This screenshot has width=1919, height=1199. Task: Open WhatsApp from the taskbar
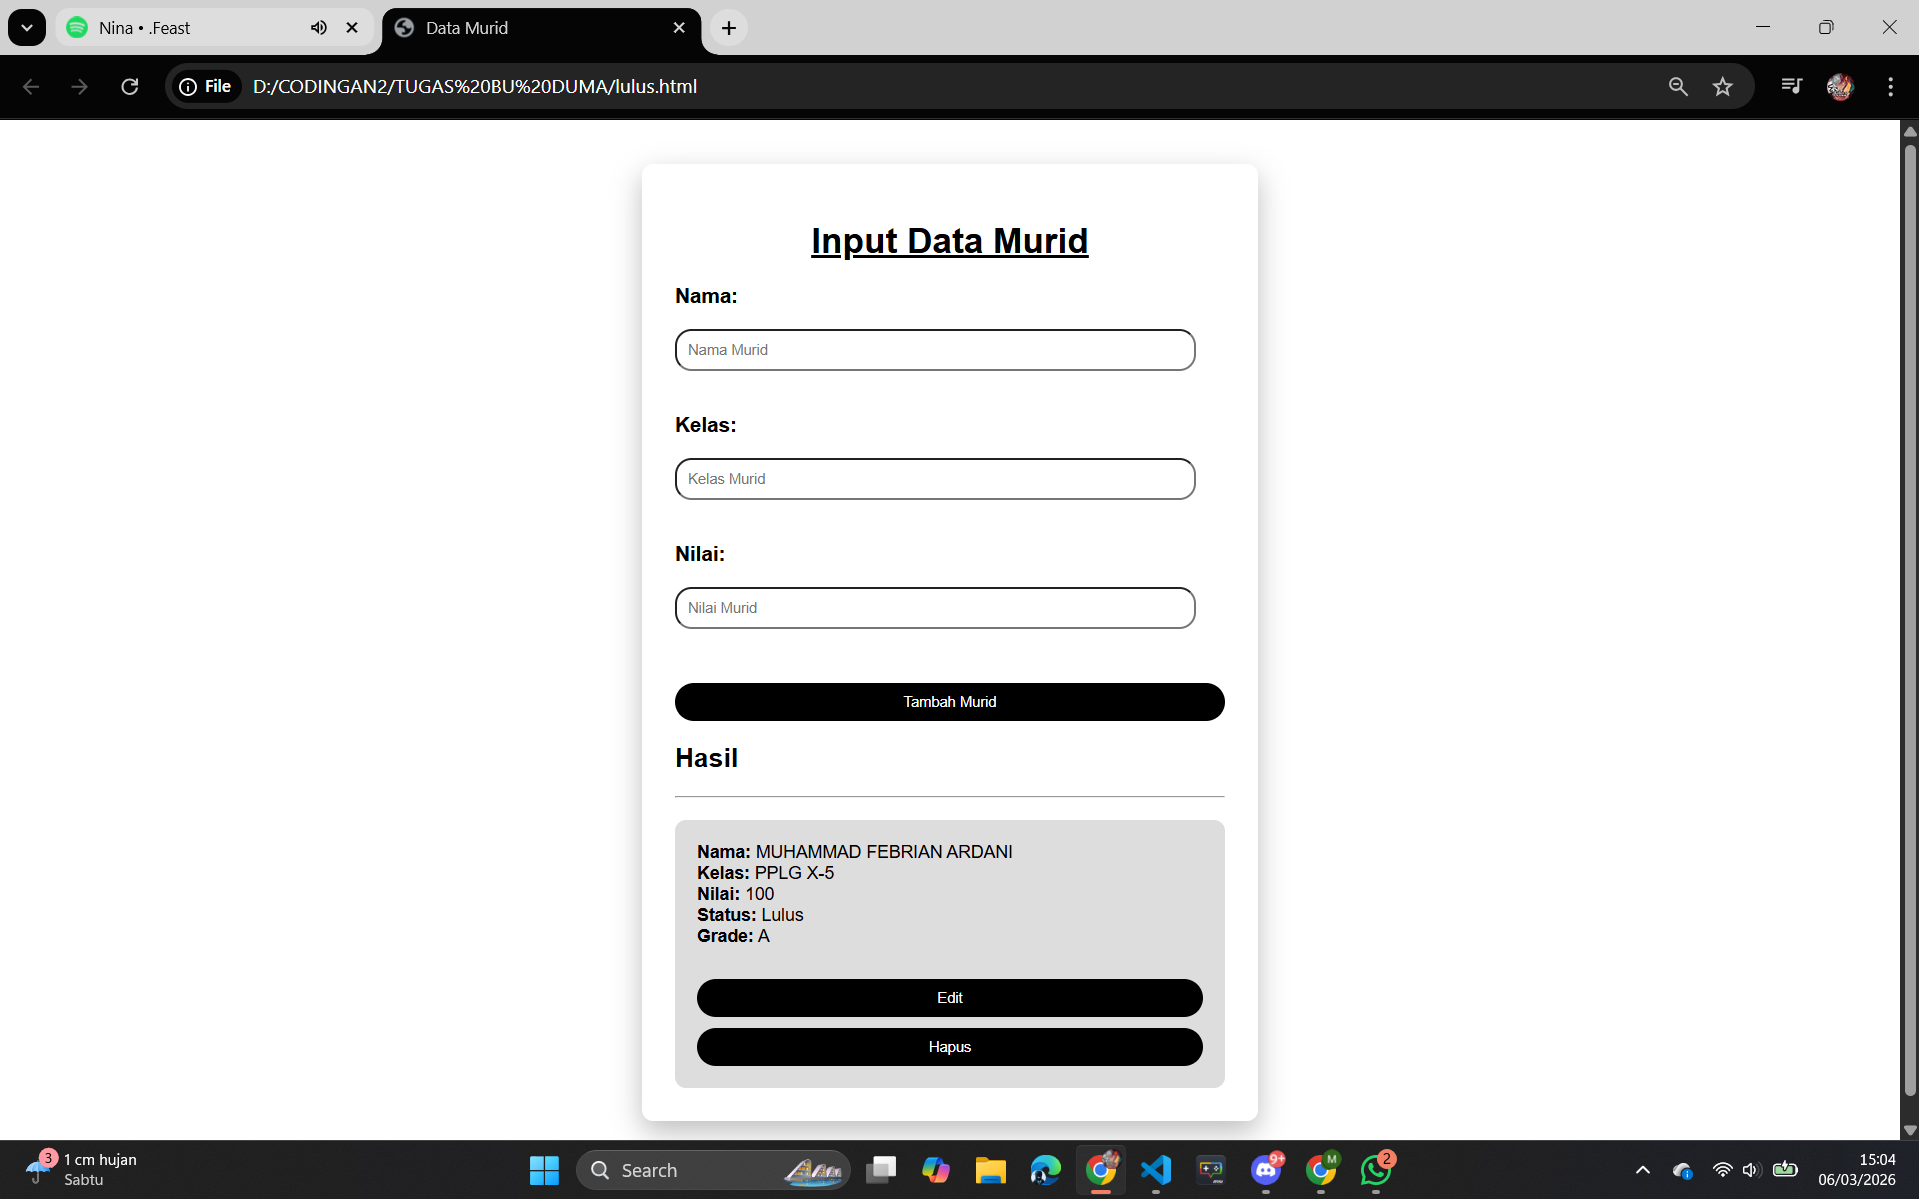pos(1375,1169)
